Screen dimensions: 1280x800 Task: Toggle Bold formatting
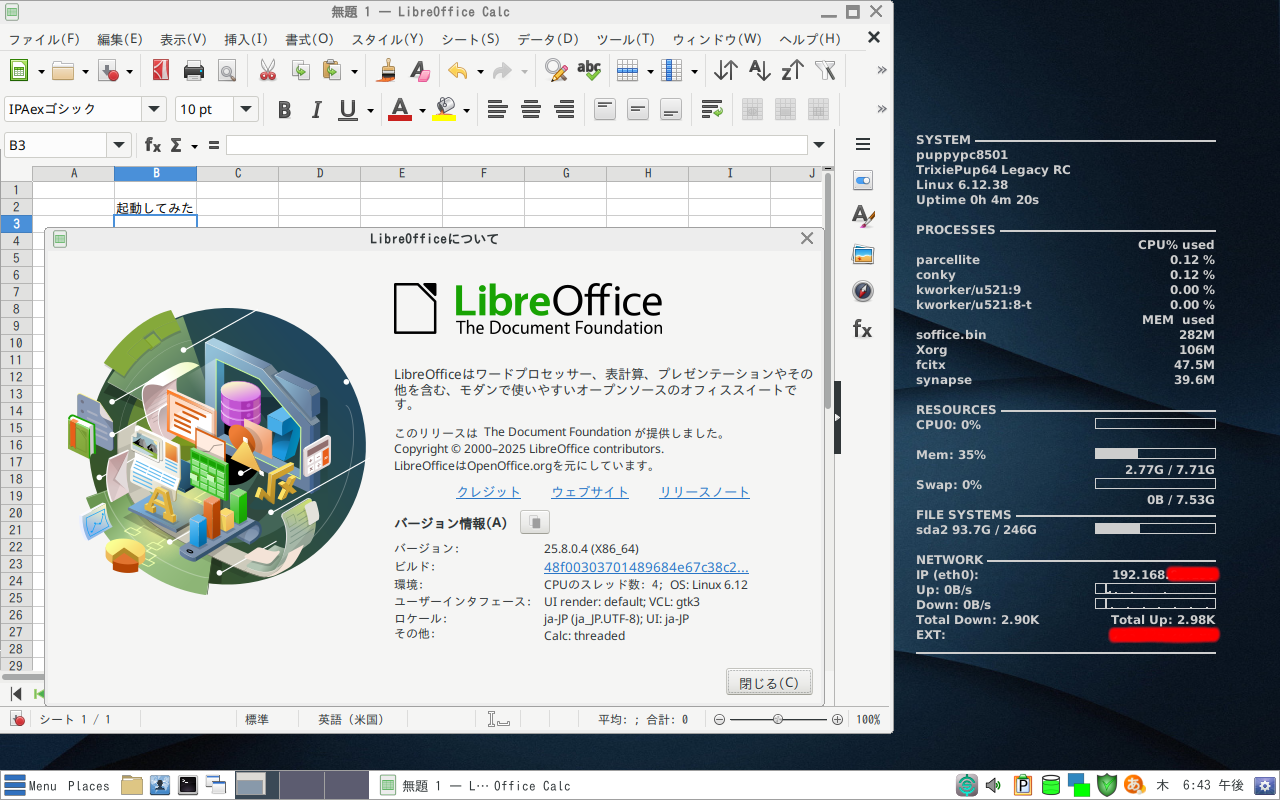[284, 109]
